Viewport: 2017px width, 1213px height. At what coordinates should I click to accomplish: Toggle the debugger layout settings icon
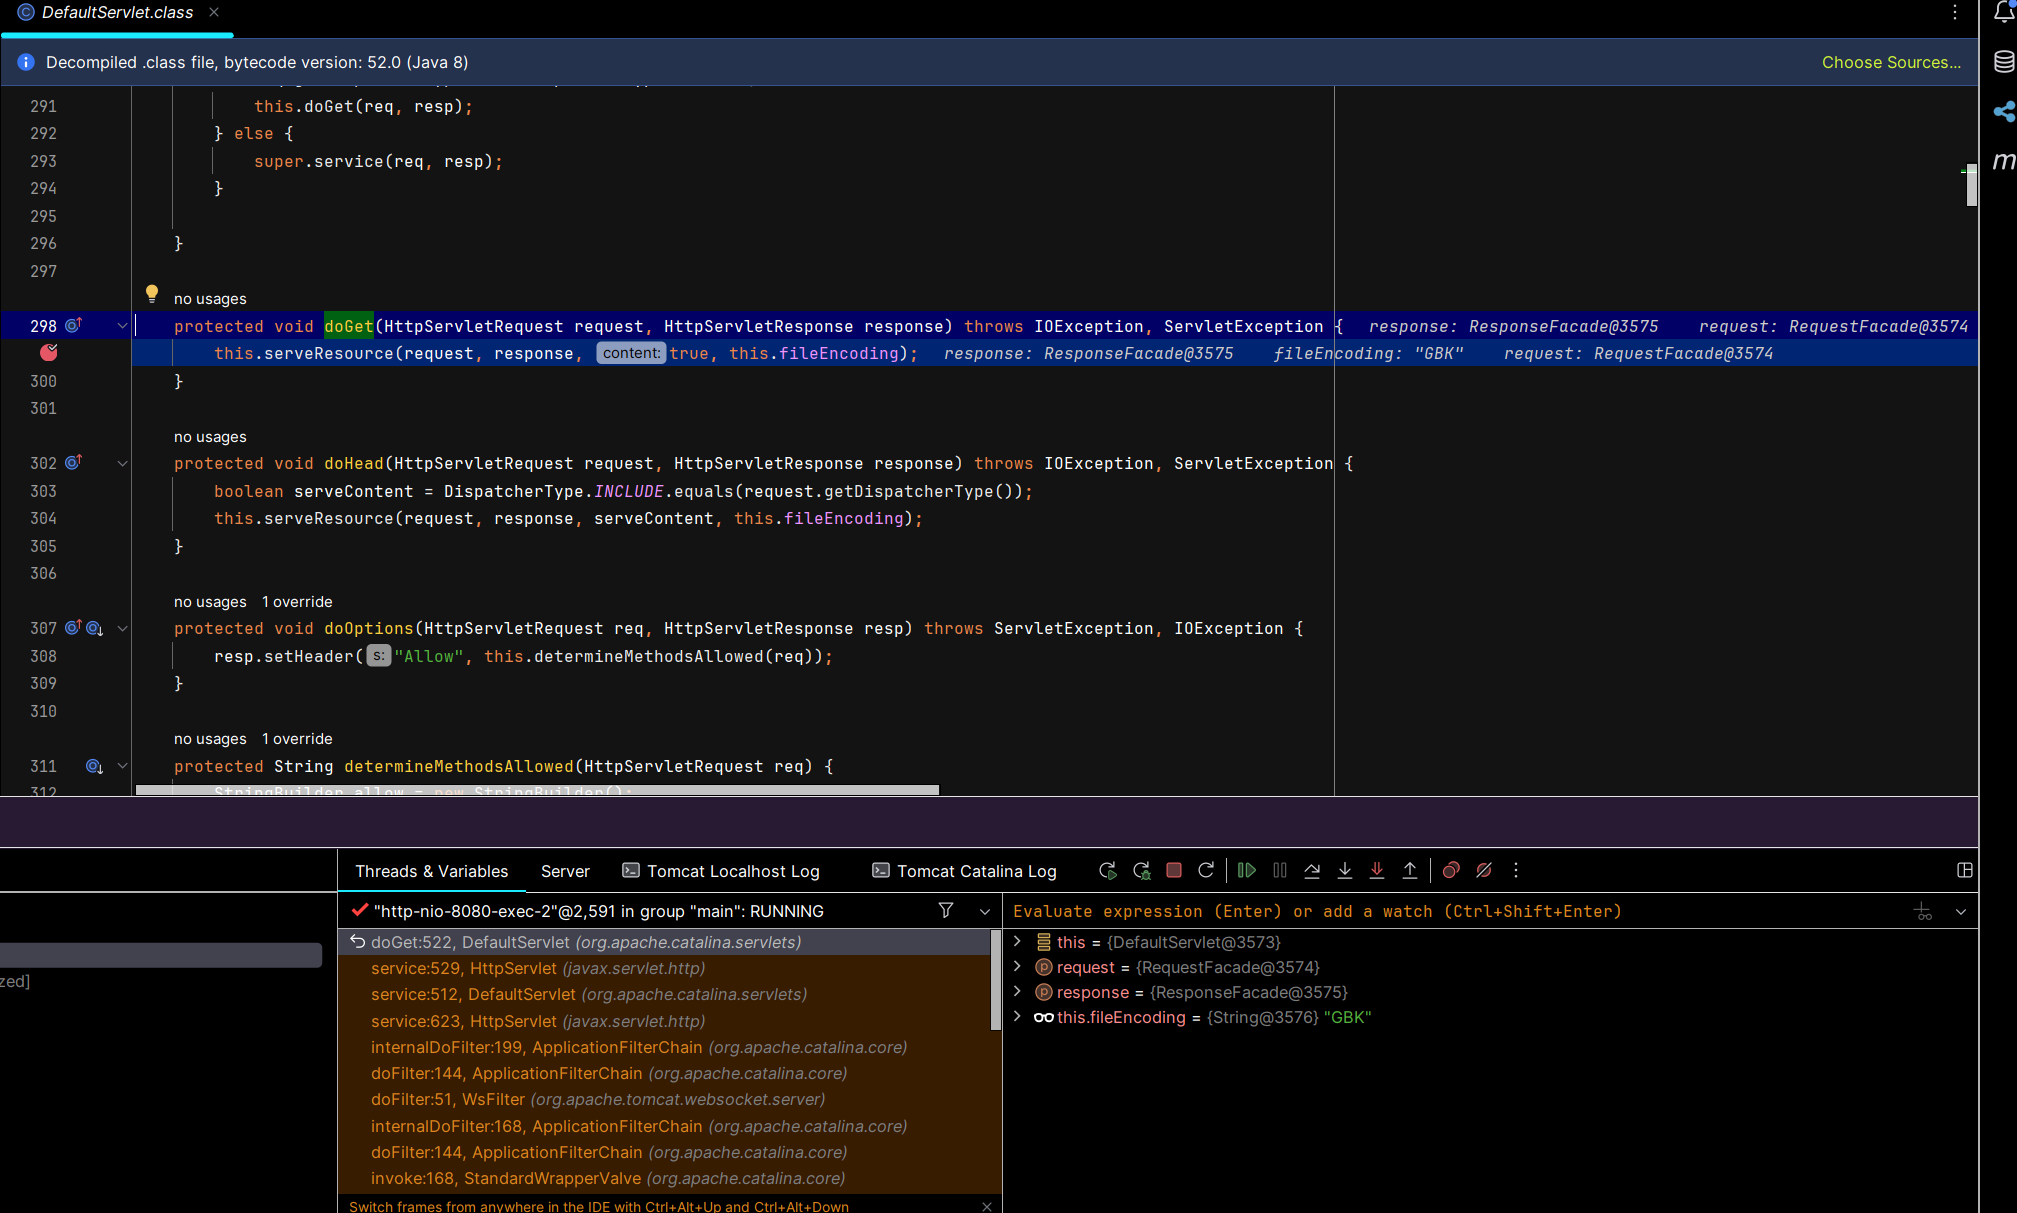pyautogui.click(x=1964, y=870)
